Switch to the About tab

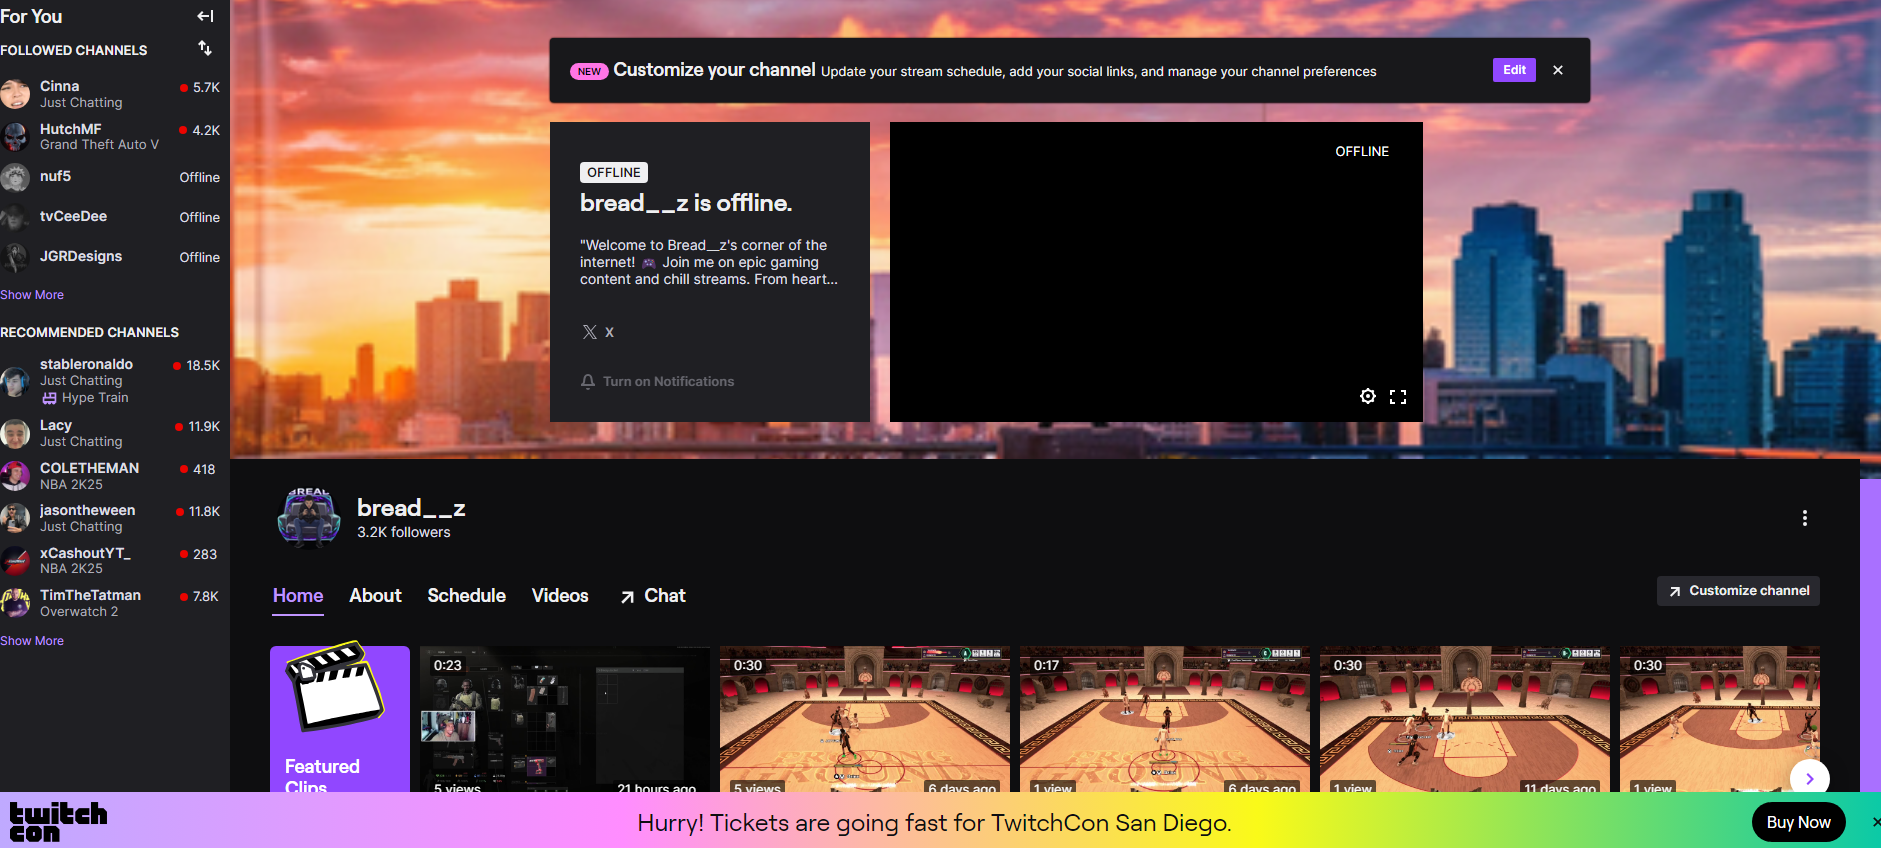click(375, 596)
